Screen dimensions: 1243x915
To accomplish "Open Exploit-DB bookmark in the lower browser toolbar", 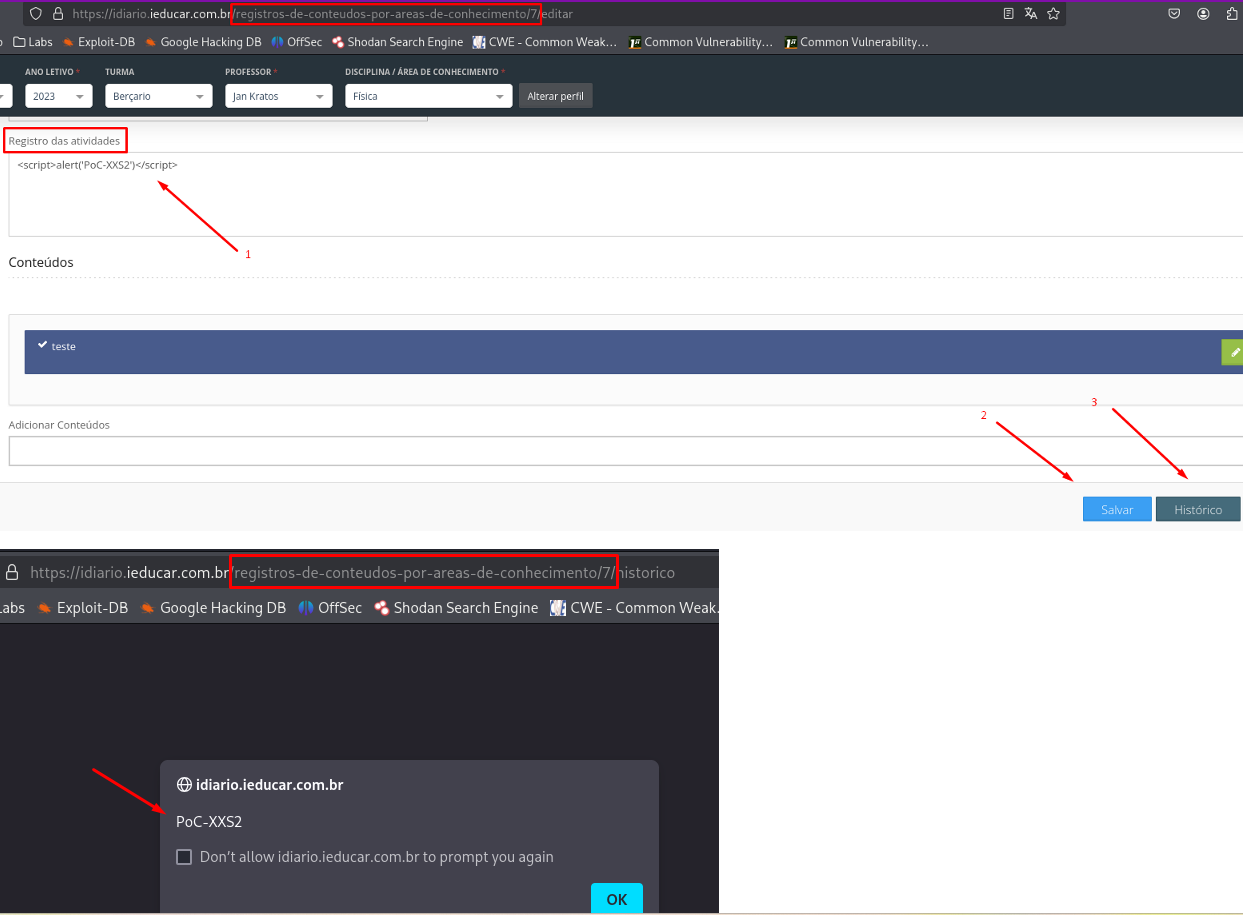I will (83, 607).
